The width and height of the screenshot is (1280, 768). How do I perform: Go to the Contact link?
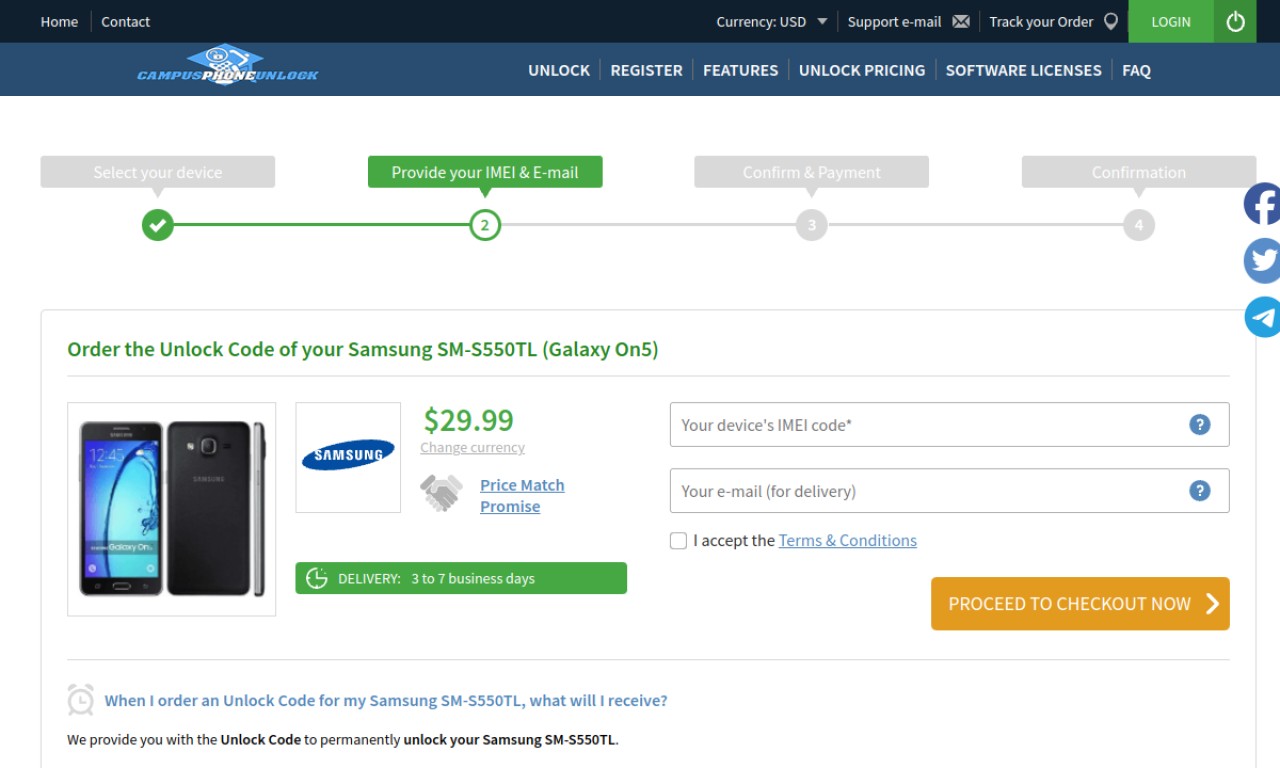pos(125,21)
